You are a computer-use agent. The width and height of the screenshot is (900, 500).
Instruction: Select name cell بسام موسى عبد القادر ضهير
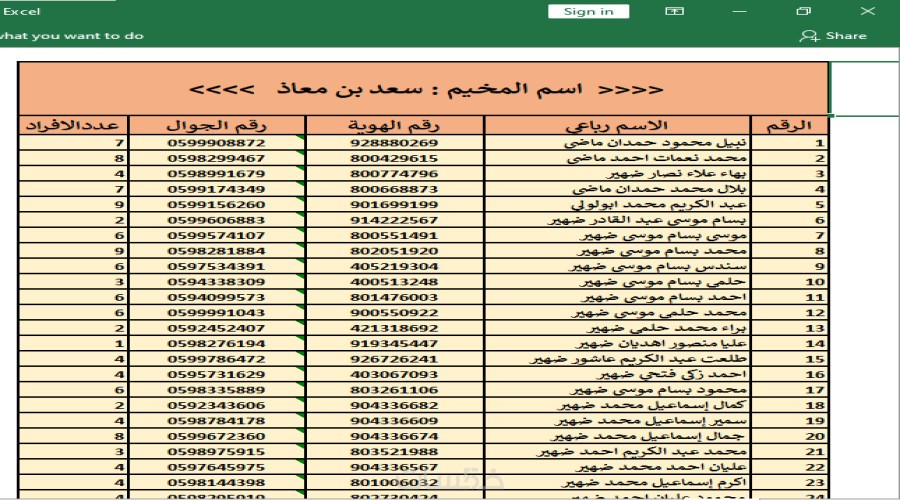[617, 220]
